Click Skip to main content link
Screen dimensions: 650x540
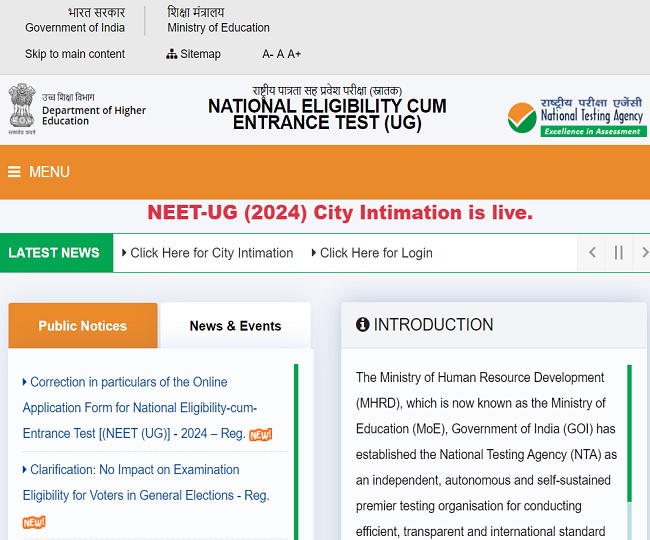coord(75,54)
